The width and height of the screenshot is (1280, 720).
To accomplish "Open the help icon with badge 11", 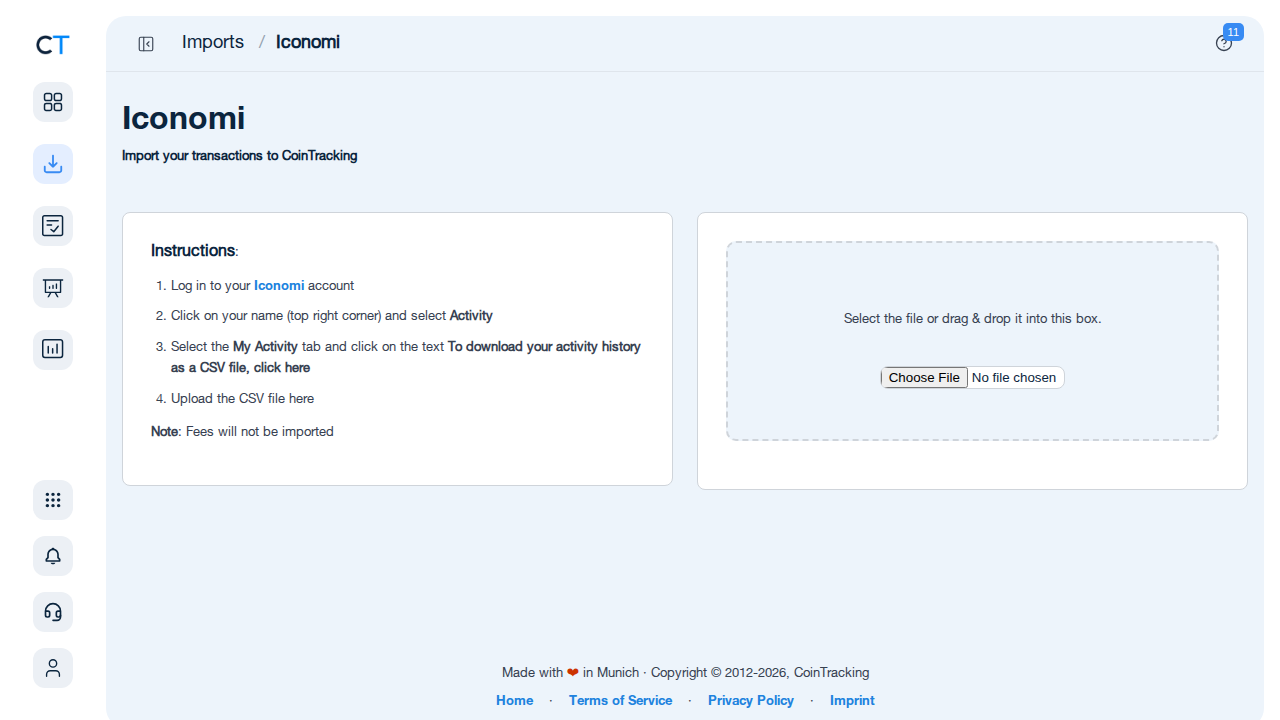I will (1224, 43).
